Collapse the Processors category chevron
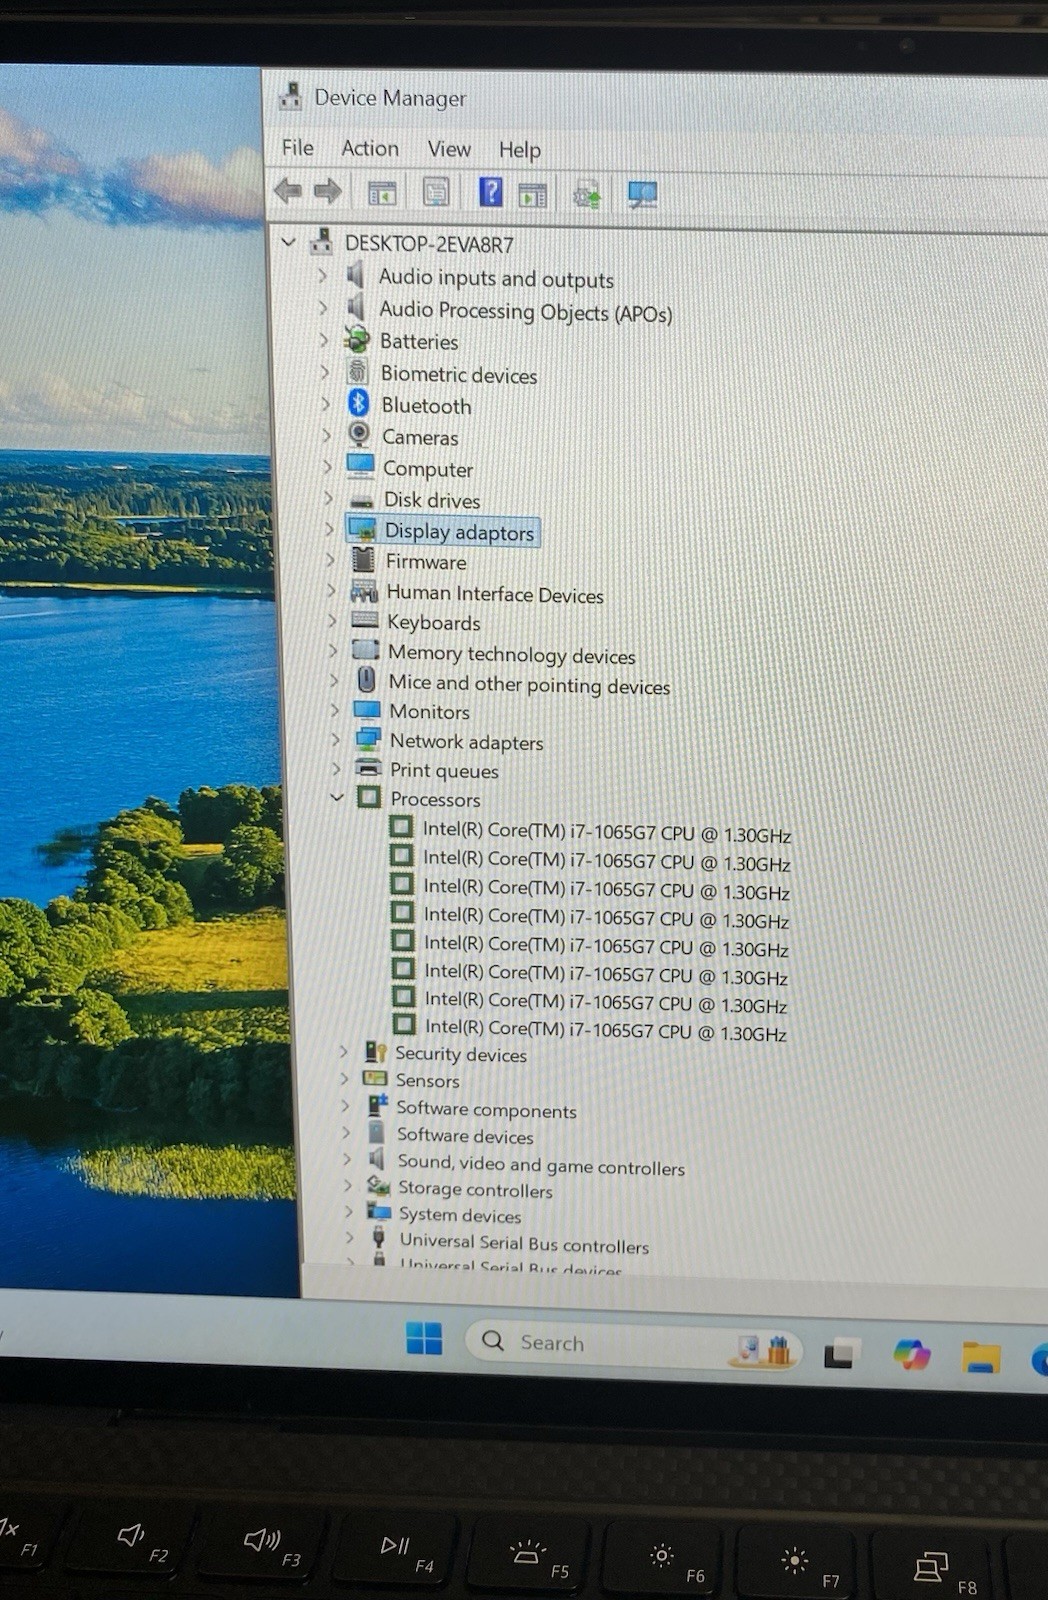Screen dimensions: 1048x1600 coord(337,797)
